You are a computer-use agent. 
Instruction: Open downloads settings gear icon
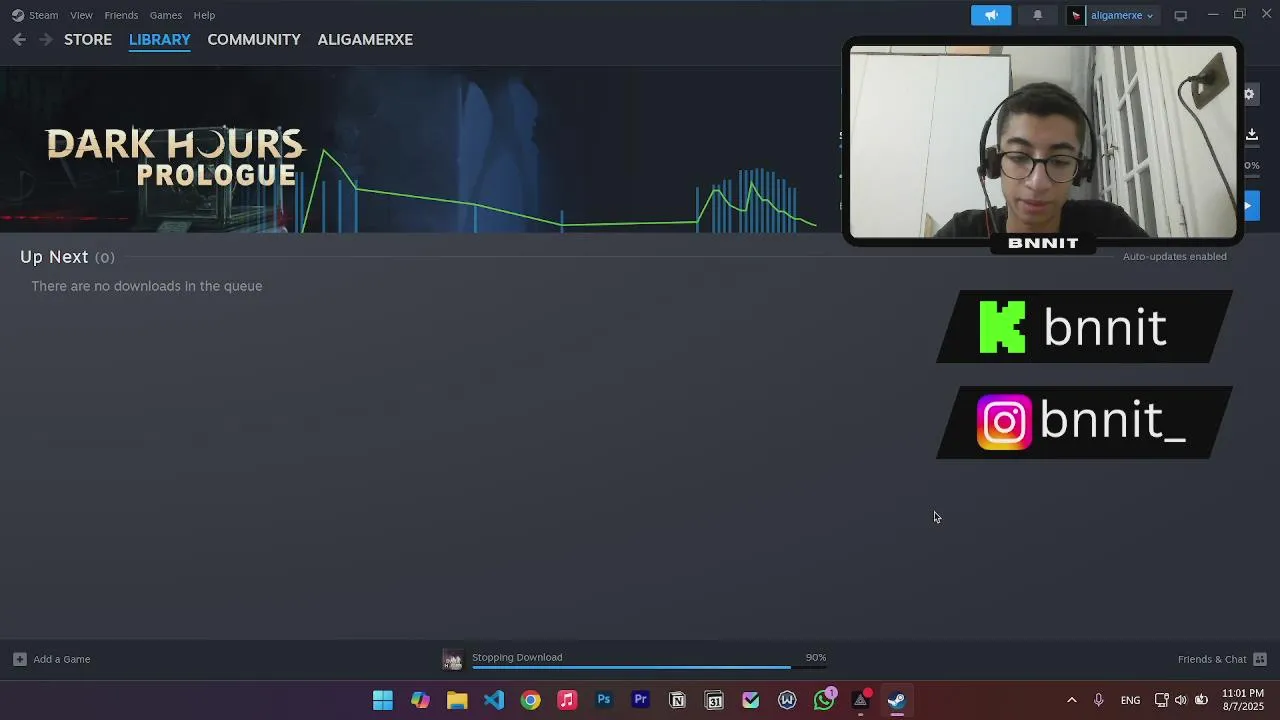(1249, 94)
